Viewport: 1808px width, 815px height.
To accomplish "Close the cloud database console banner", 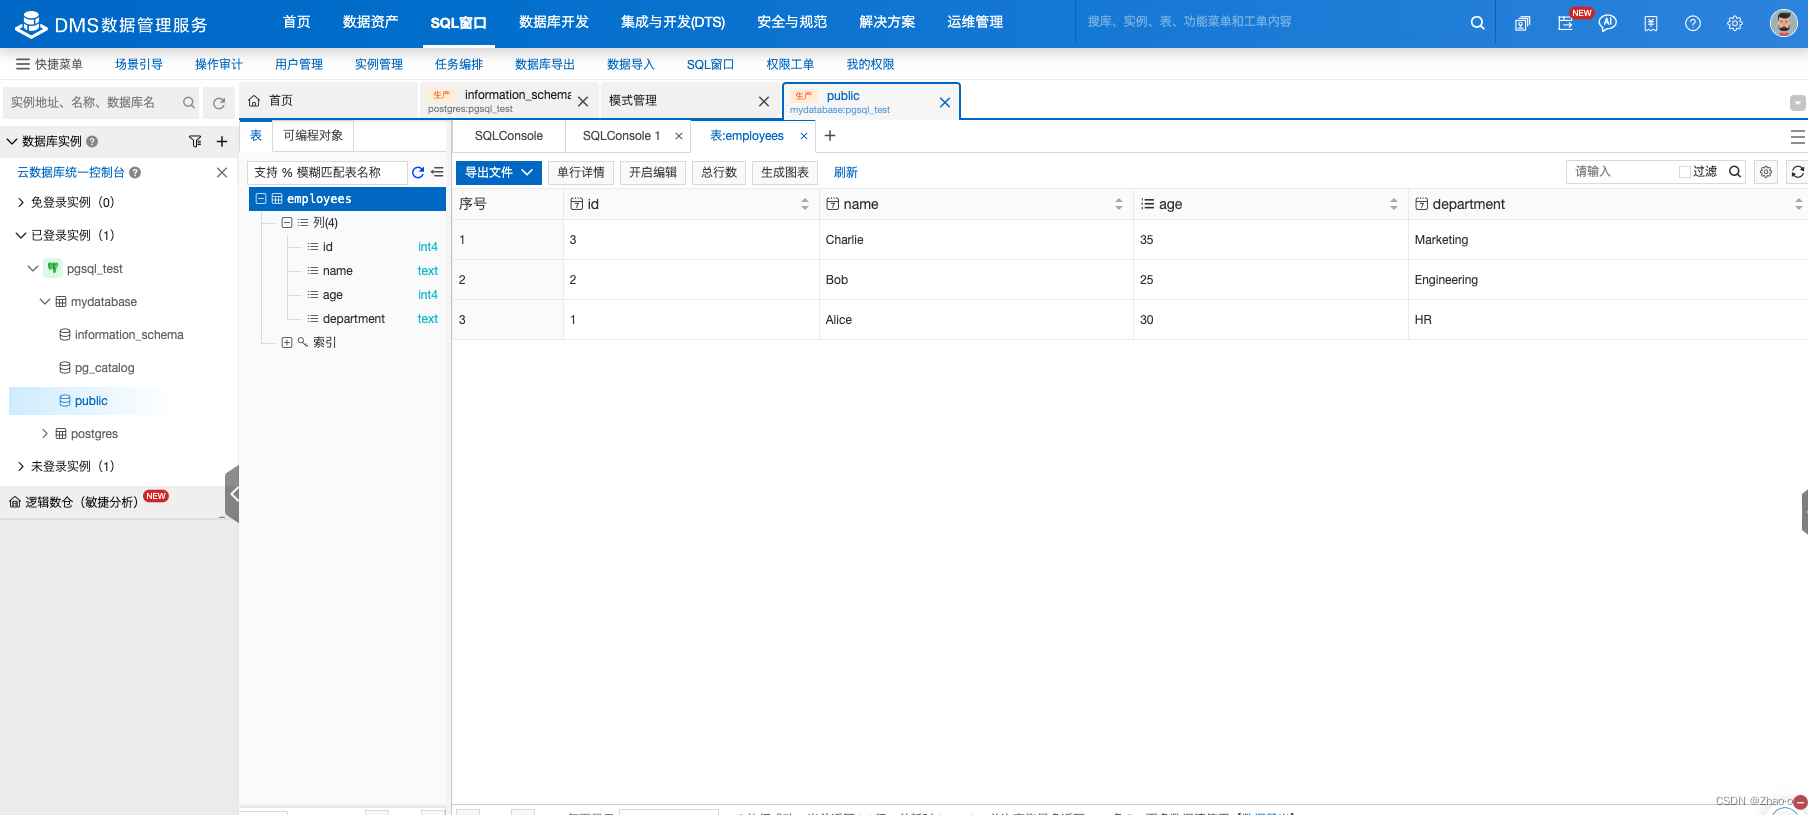I will pyautogui.click(x=222, y=173).
